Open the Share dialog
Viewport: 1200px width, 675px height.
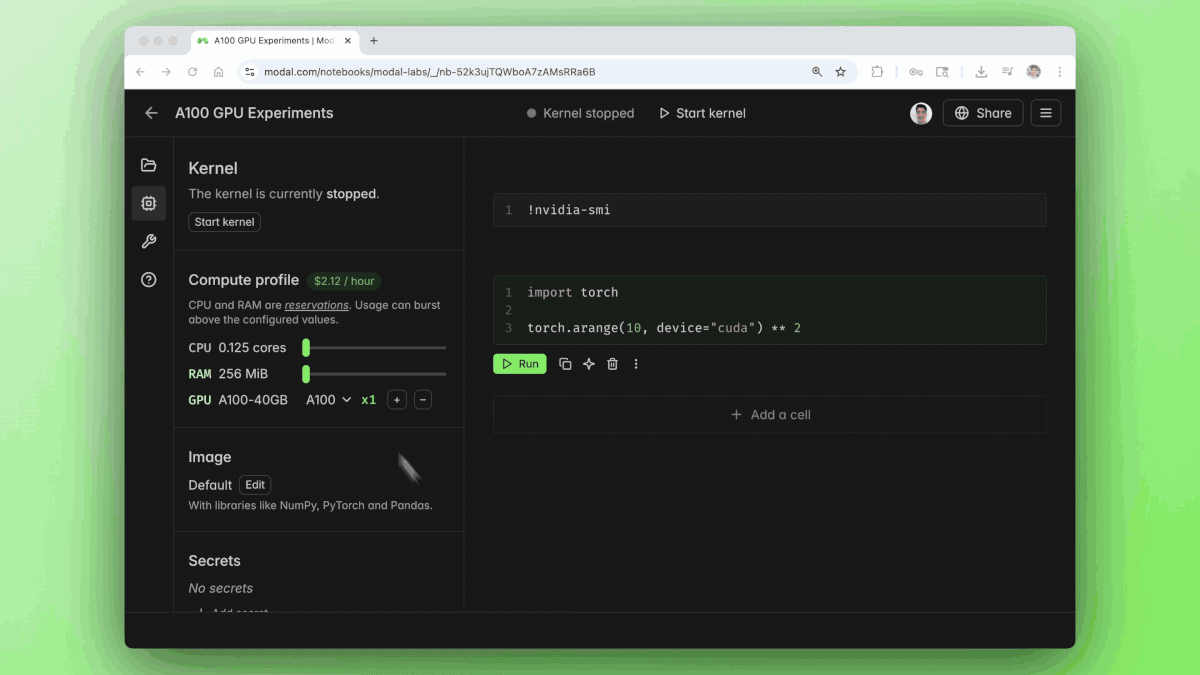[x=983, y=113]
